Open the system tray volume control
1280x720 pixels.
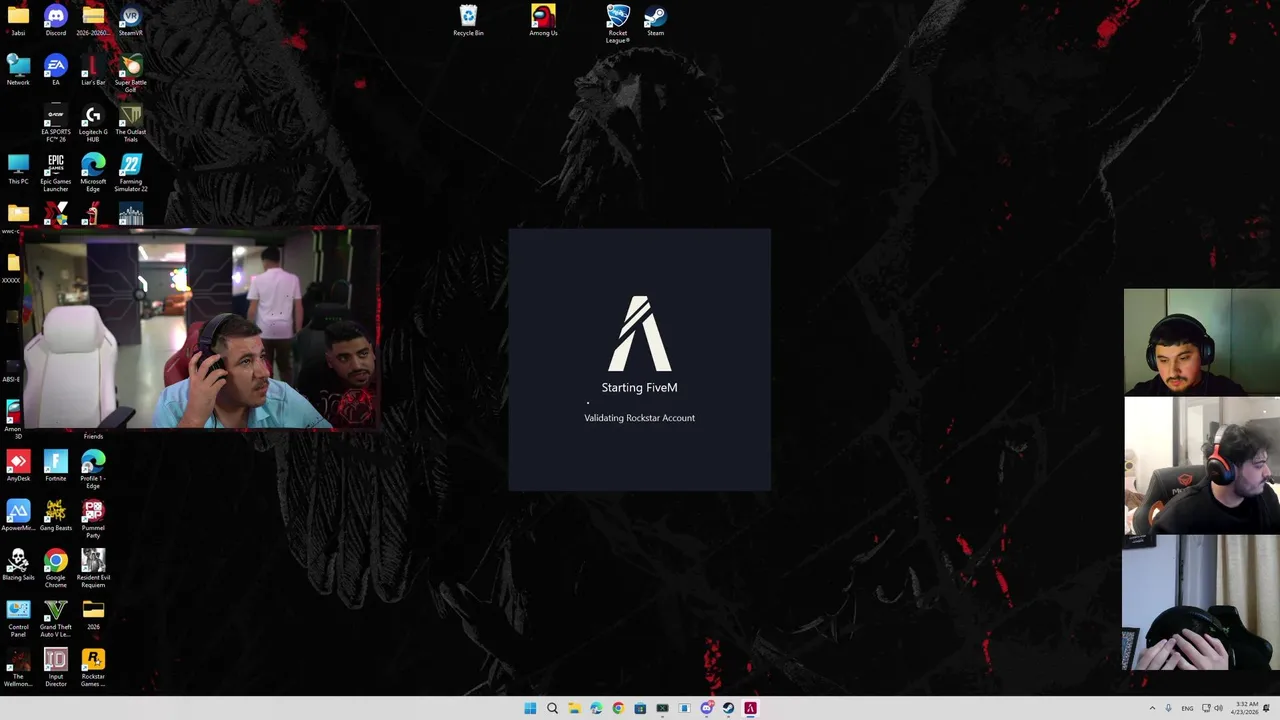(x=1218, y=708)
